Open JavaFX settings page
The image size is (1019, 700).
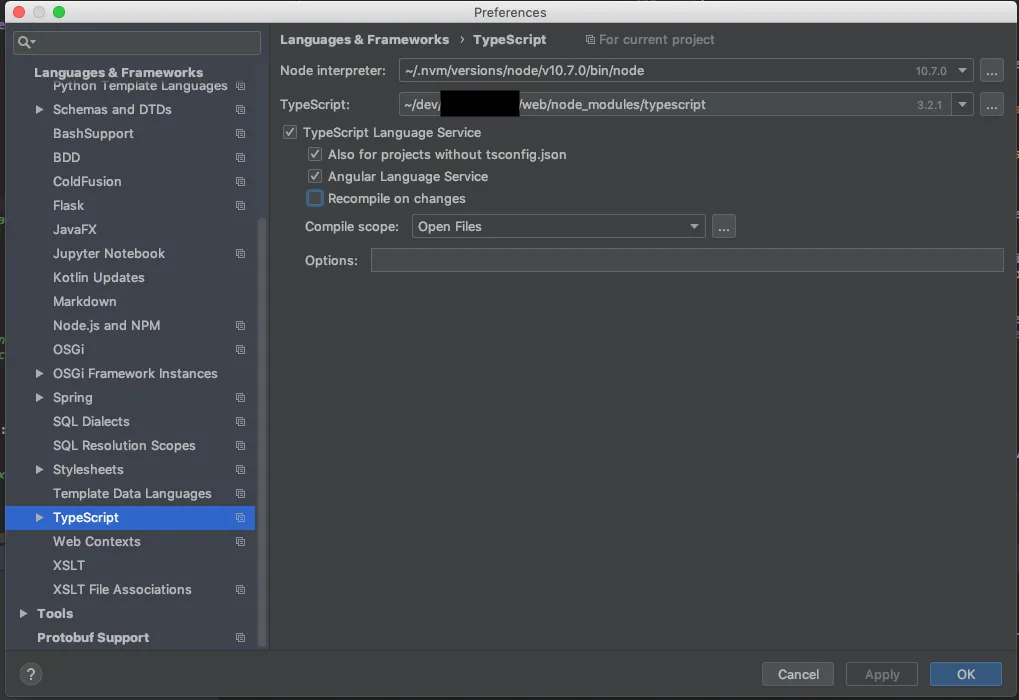click(75, 229)
